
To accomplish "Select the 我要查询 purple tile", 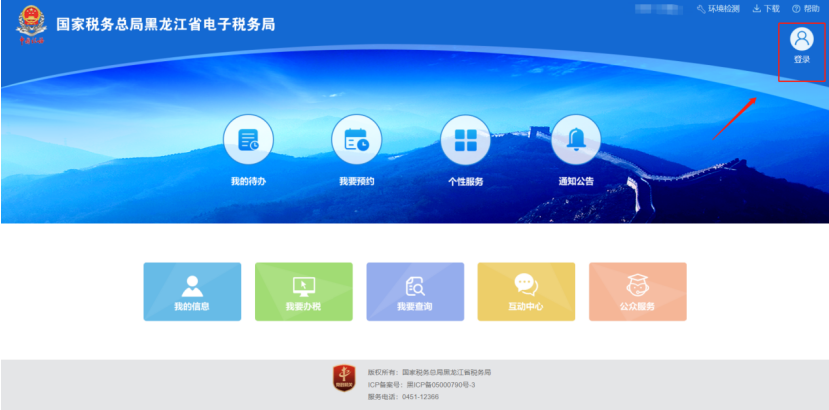I will coord(415,291).
